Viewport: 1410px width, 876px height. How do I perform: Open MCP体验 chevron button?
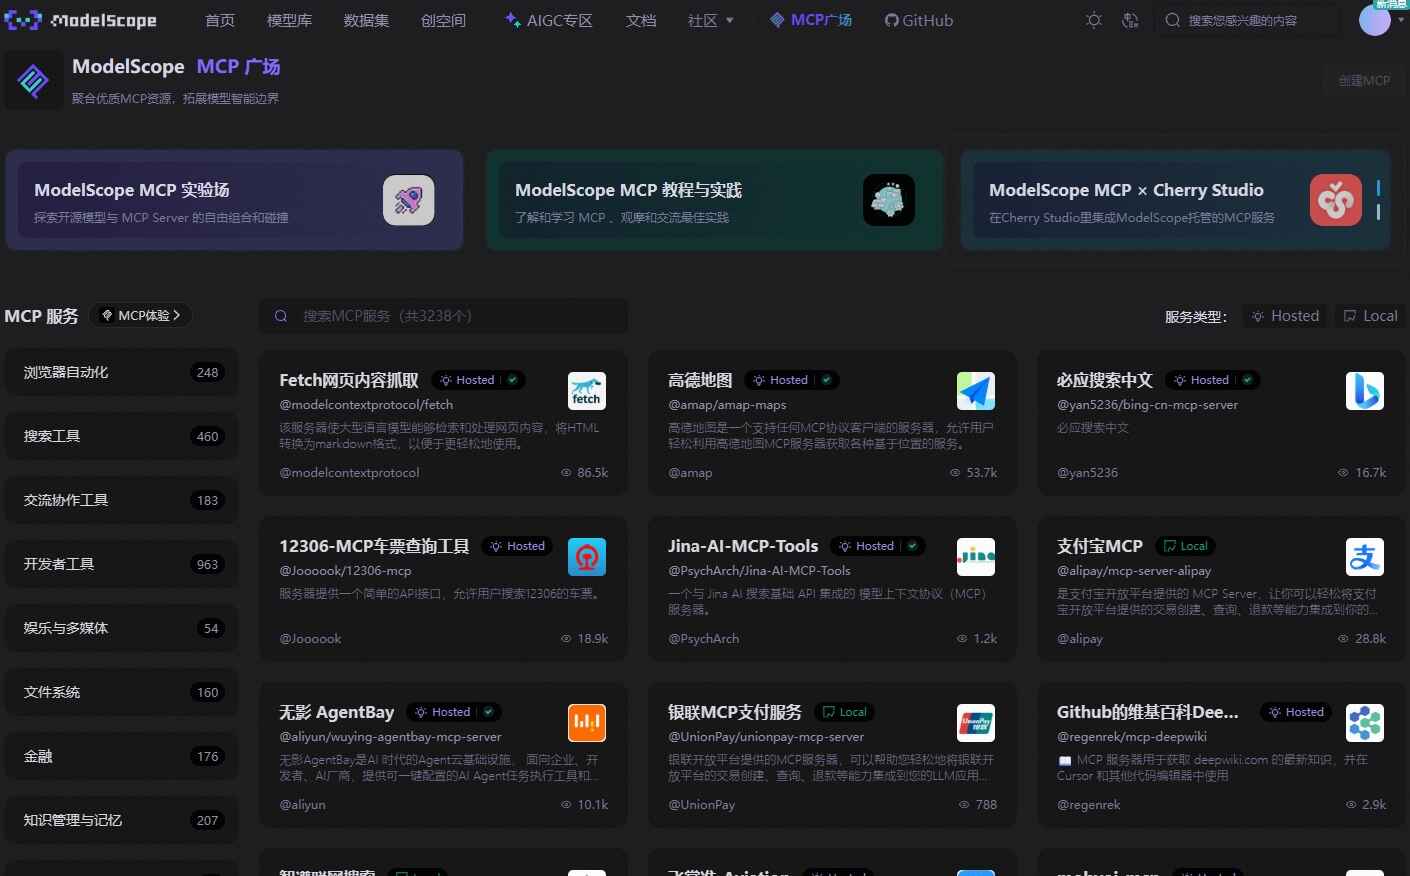(x=141, y=315)
